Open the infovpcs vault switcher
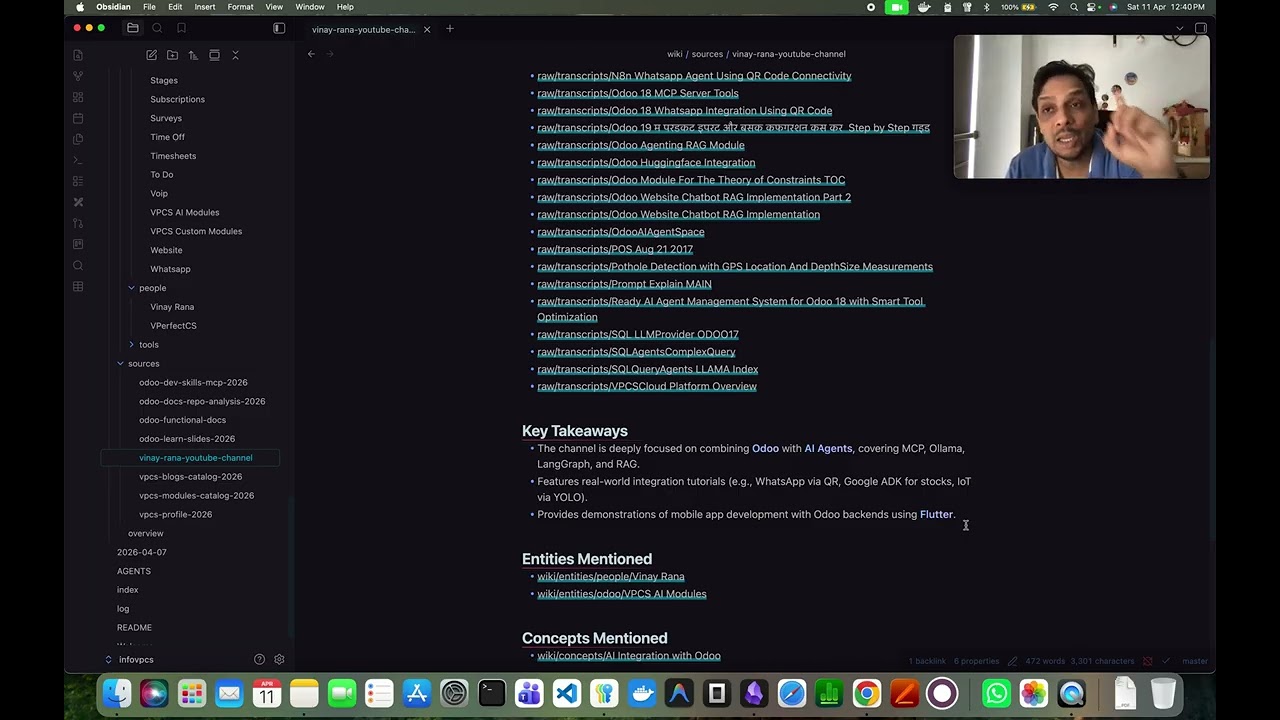The height and width of the screenshot is (720, 1280). tap(136, 660)
